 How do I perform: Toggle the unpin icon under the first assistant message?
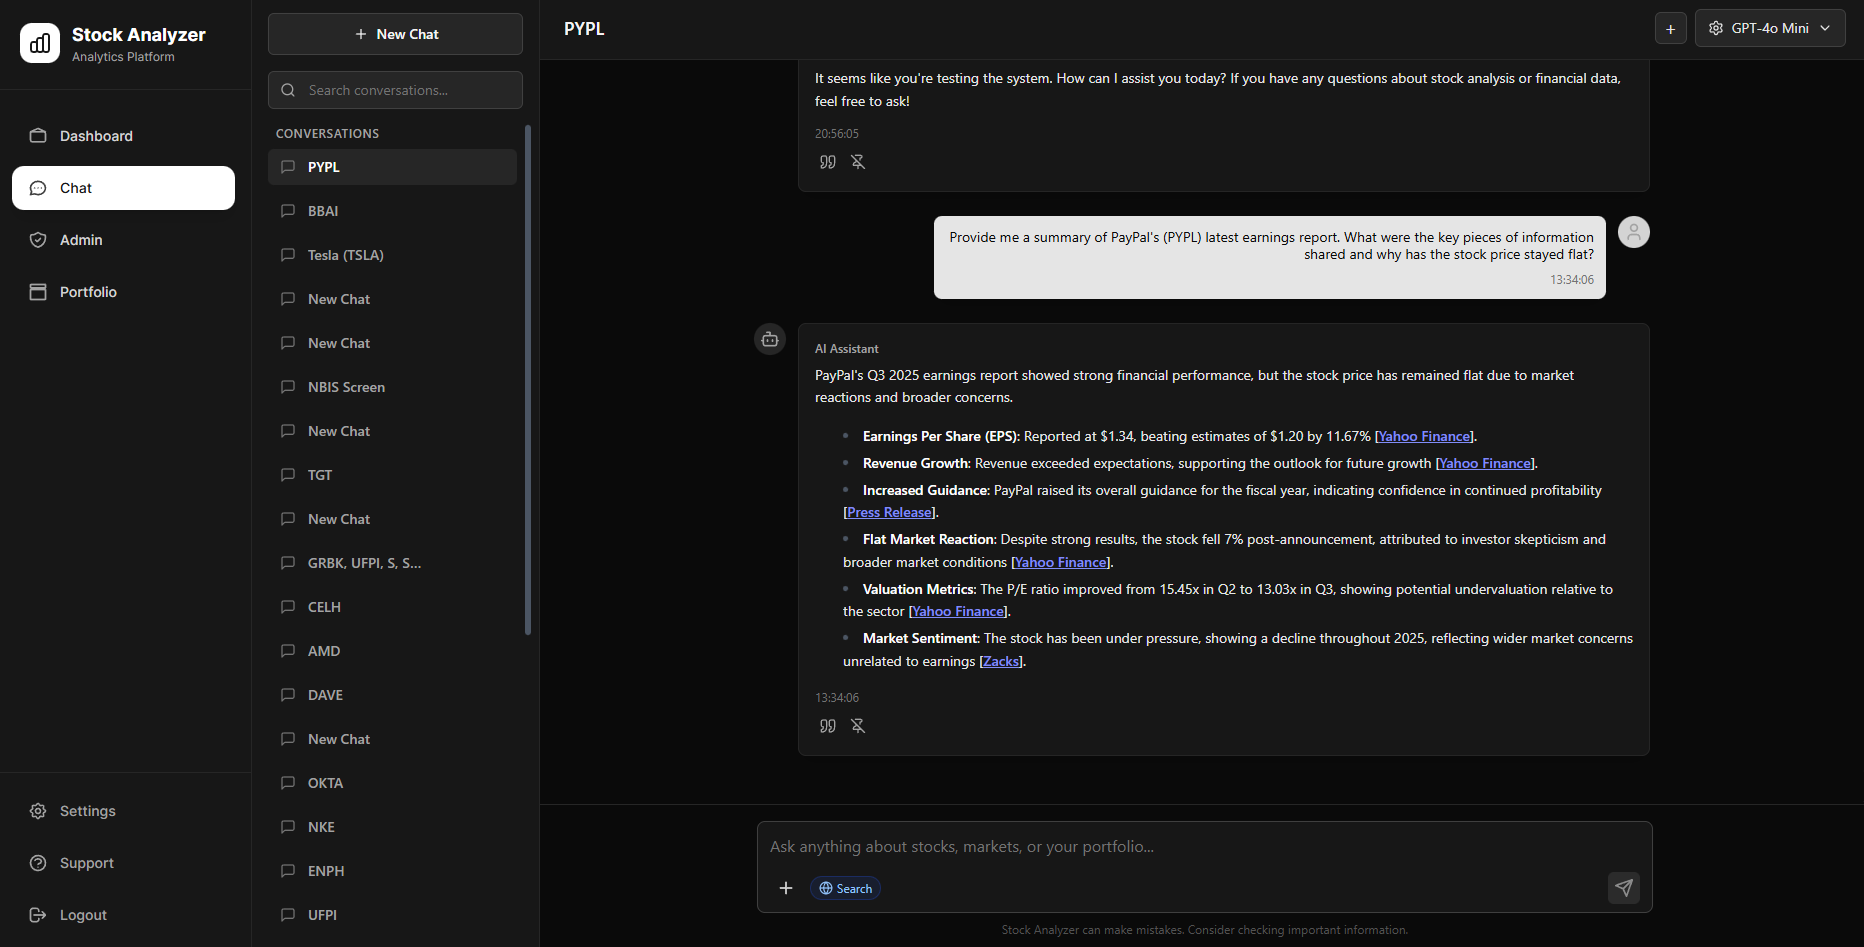(x=858, y=162)
